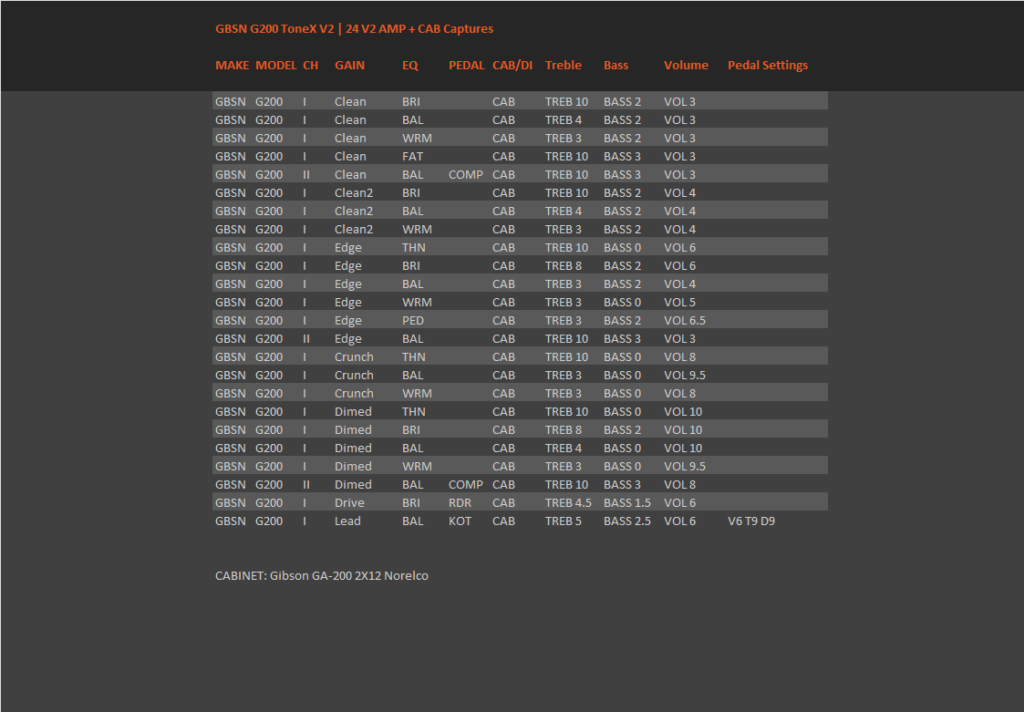Click the CH column header

click(310, 65)
